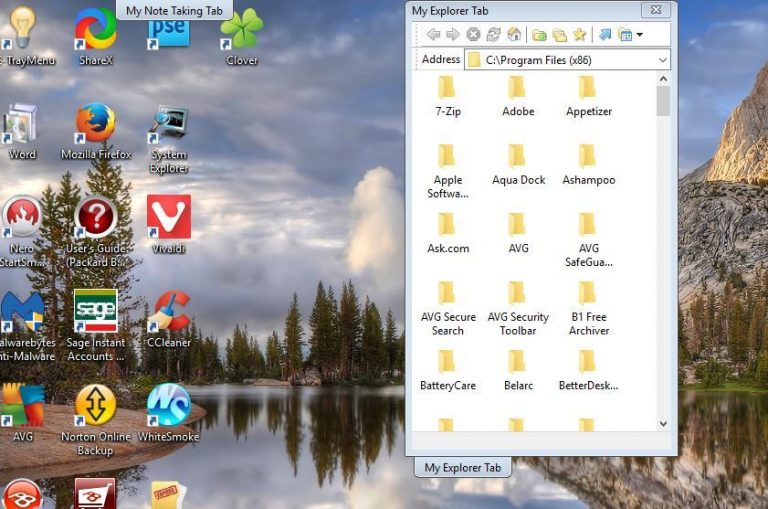Viewport: 768px width, 509px height.
Task: Select the Ask.com folder
Action: tap(448, 234)
